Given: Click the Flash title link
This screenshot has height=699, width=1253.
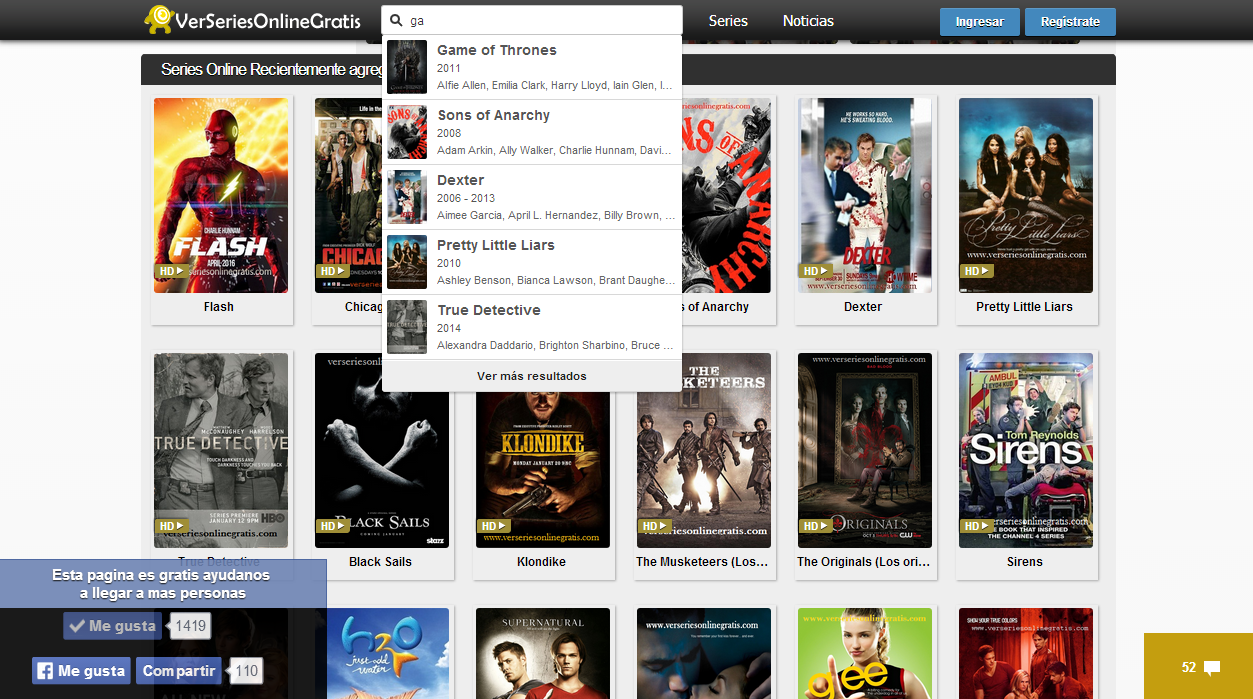Looking at the screenshot, I should [219, 307].
